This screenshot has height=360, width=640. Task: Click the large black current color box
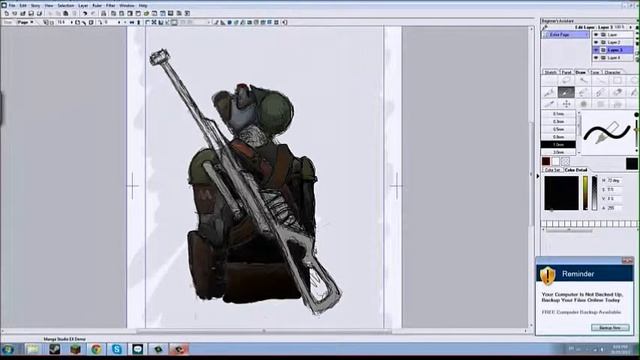click(632, 164)
